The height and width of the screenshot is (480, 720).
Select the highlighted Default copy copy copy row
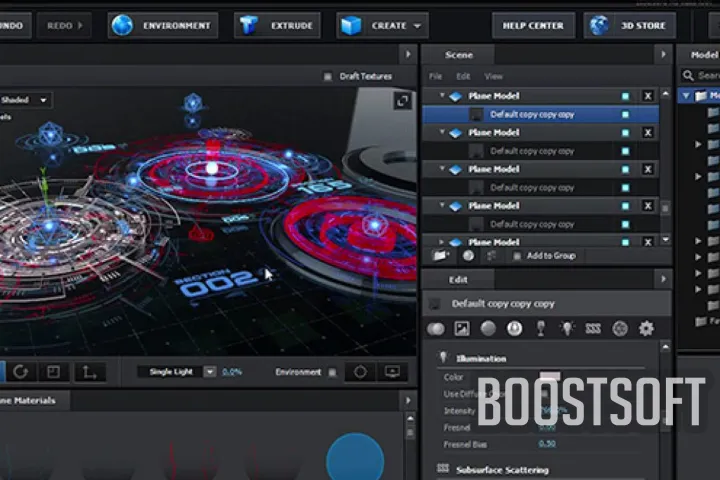point(540,114)
